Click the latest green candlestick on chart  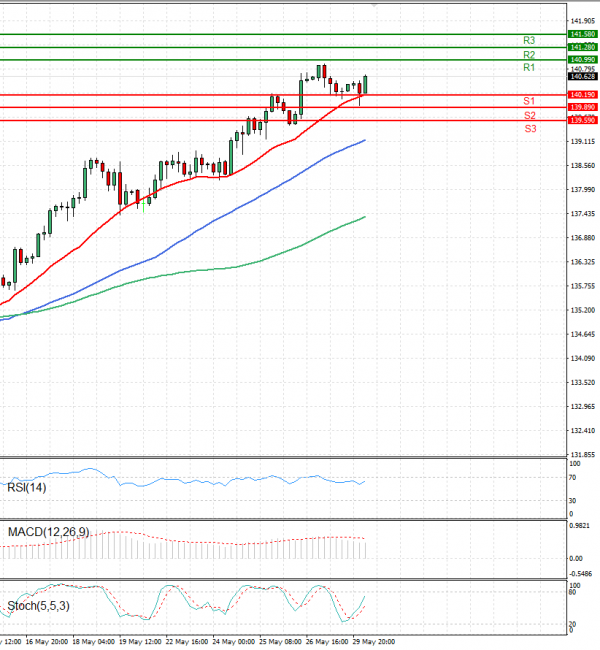[366, 85]
